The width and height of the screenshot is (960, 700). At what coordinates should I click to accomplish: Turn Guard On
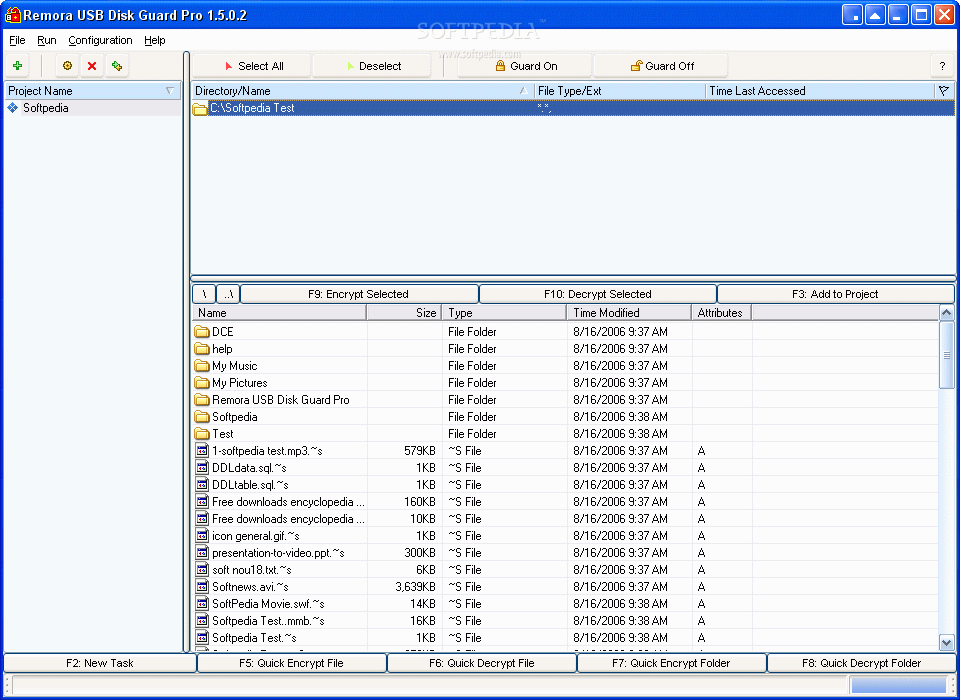click(x=525, y=66)
